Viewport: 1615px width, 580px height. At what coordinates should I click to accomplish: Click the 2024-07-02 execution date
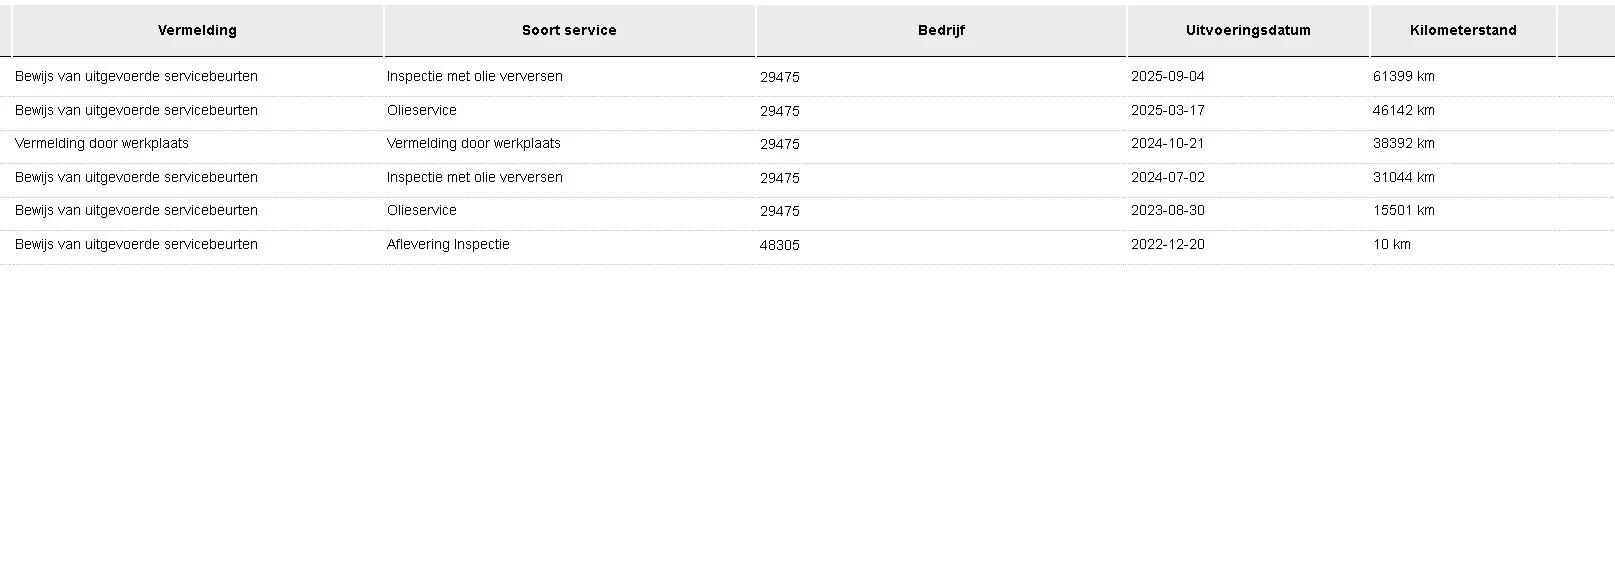(1168, 177)
